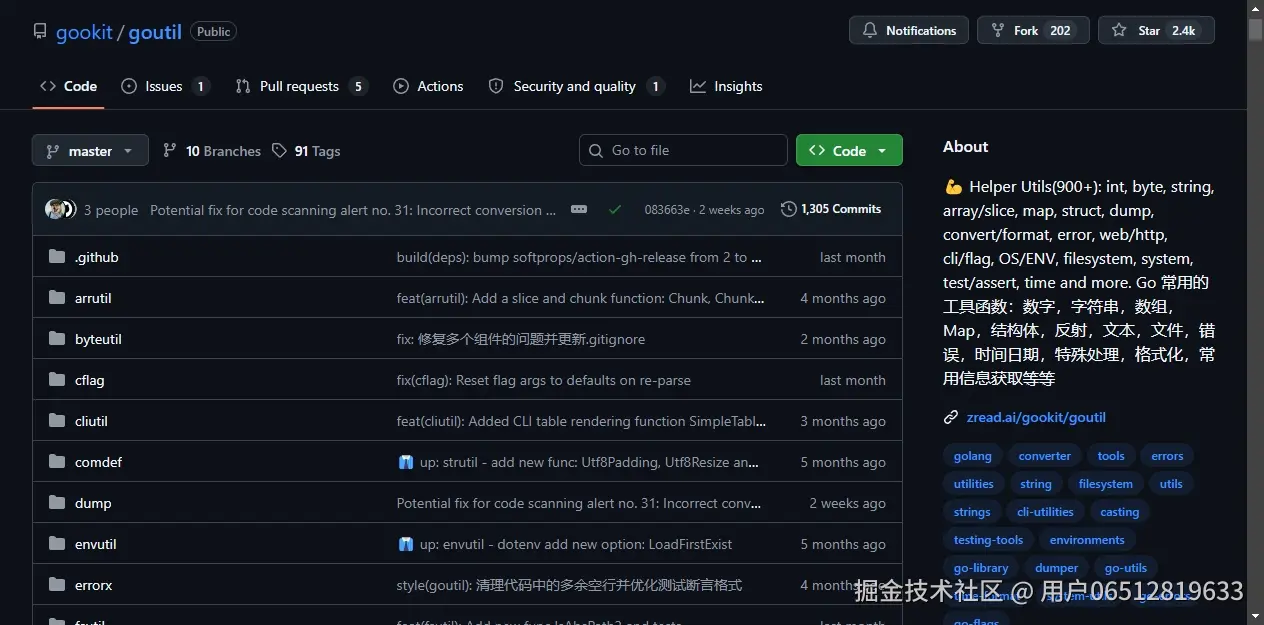
Task: Open the 3 people contributors text
Action: (111, 210)
